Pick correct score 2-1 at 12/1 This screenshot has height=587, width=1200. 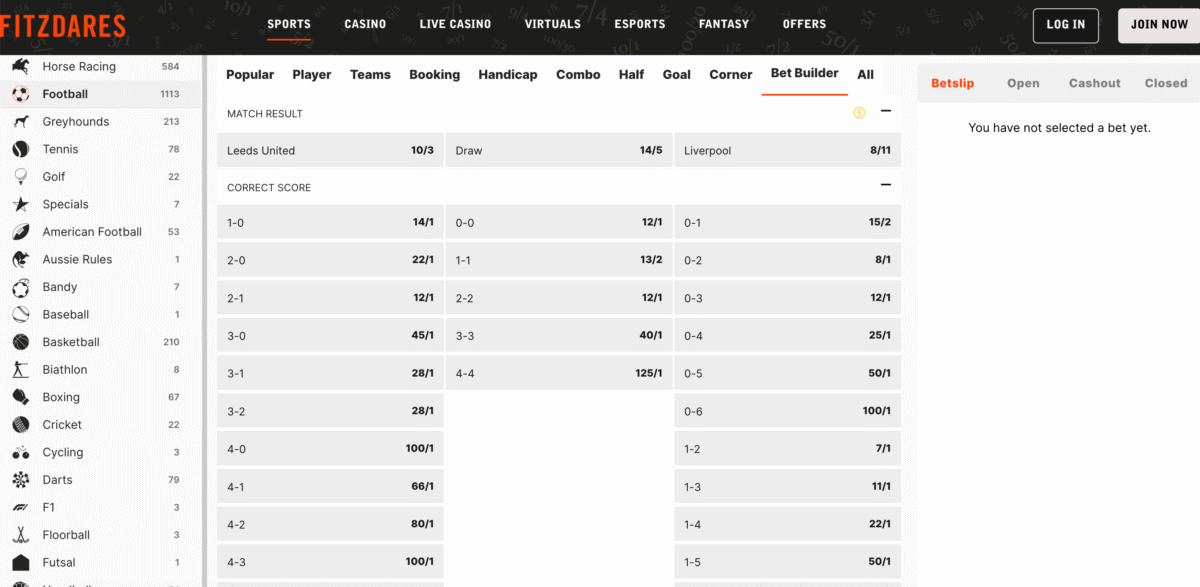(330, 298)
